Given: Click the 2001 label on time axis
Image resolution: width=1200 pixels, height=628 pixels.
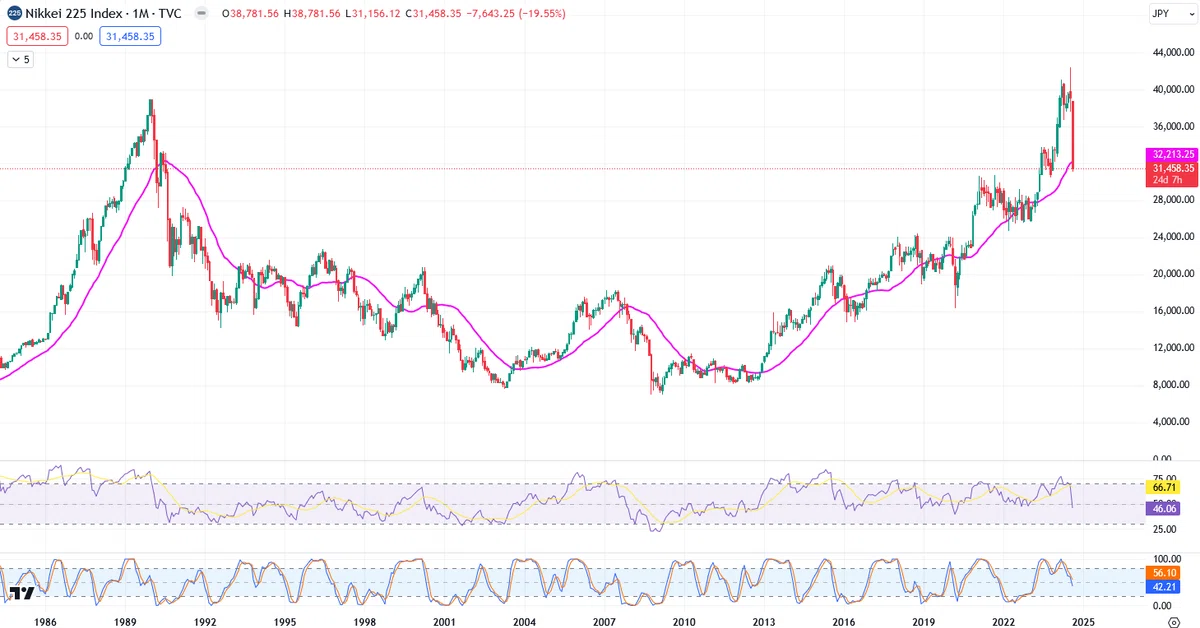Looking at the screenshot, I should point(444,621).
